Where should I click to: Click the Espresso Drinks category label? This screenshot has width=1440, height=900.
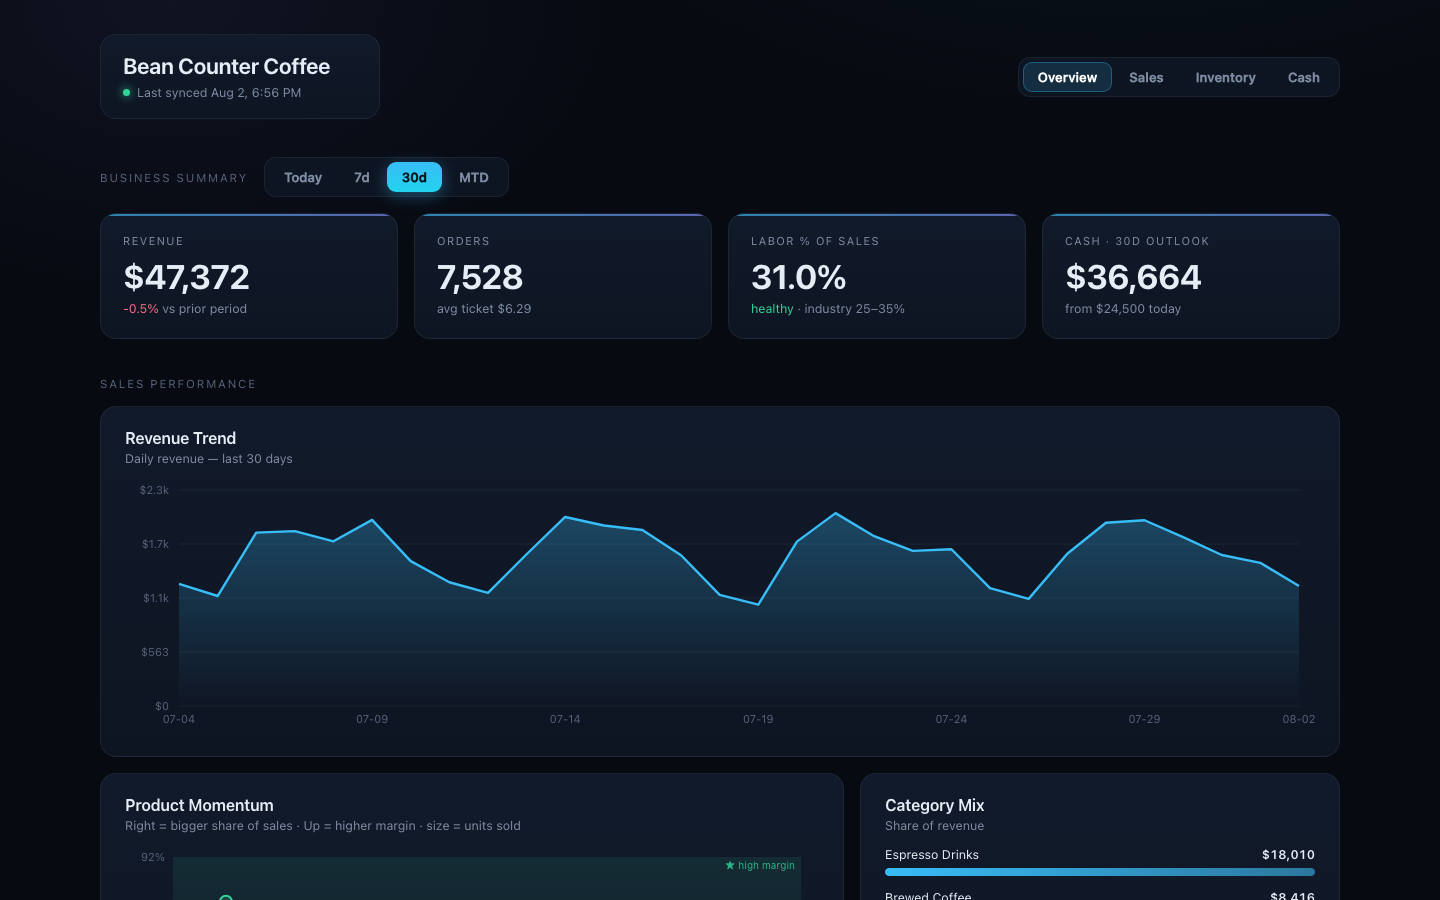[x=932, y=855]
